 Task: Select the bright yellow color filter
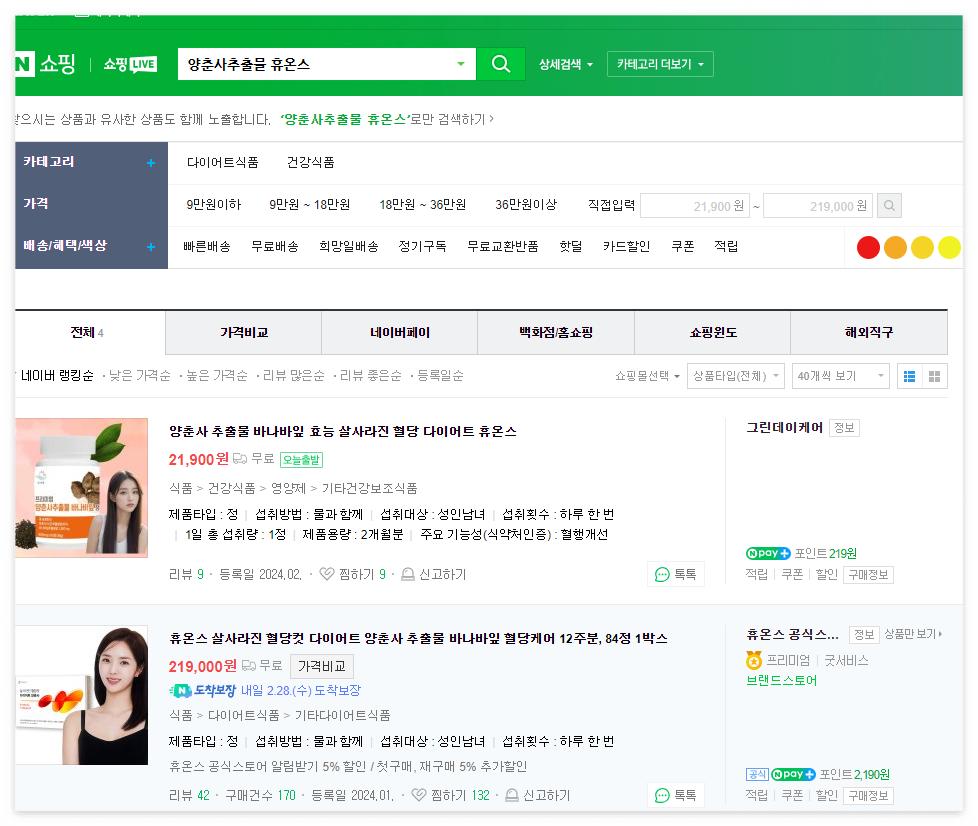(949, 248)
